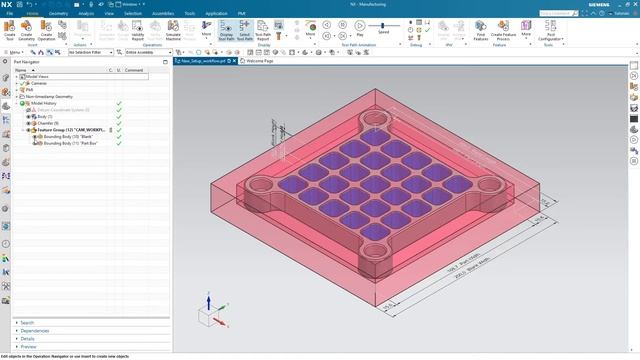Screen dimensions: 640x360
Task: Open the Part Navigator sidebar tab
Action: click(6, 106)
